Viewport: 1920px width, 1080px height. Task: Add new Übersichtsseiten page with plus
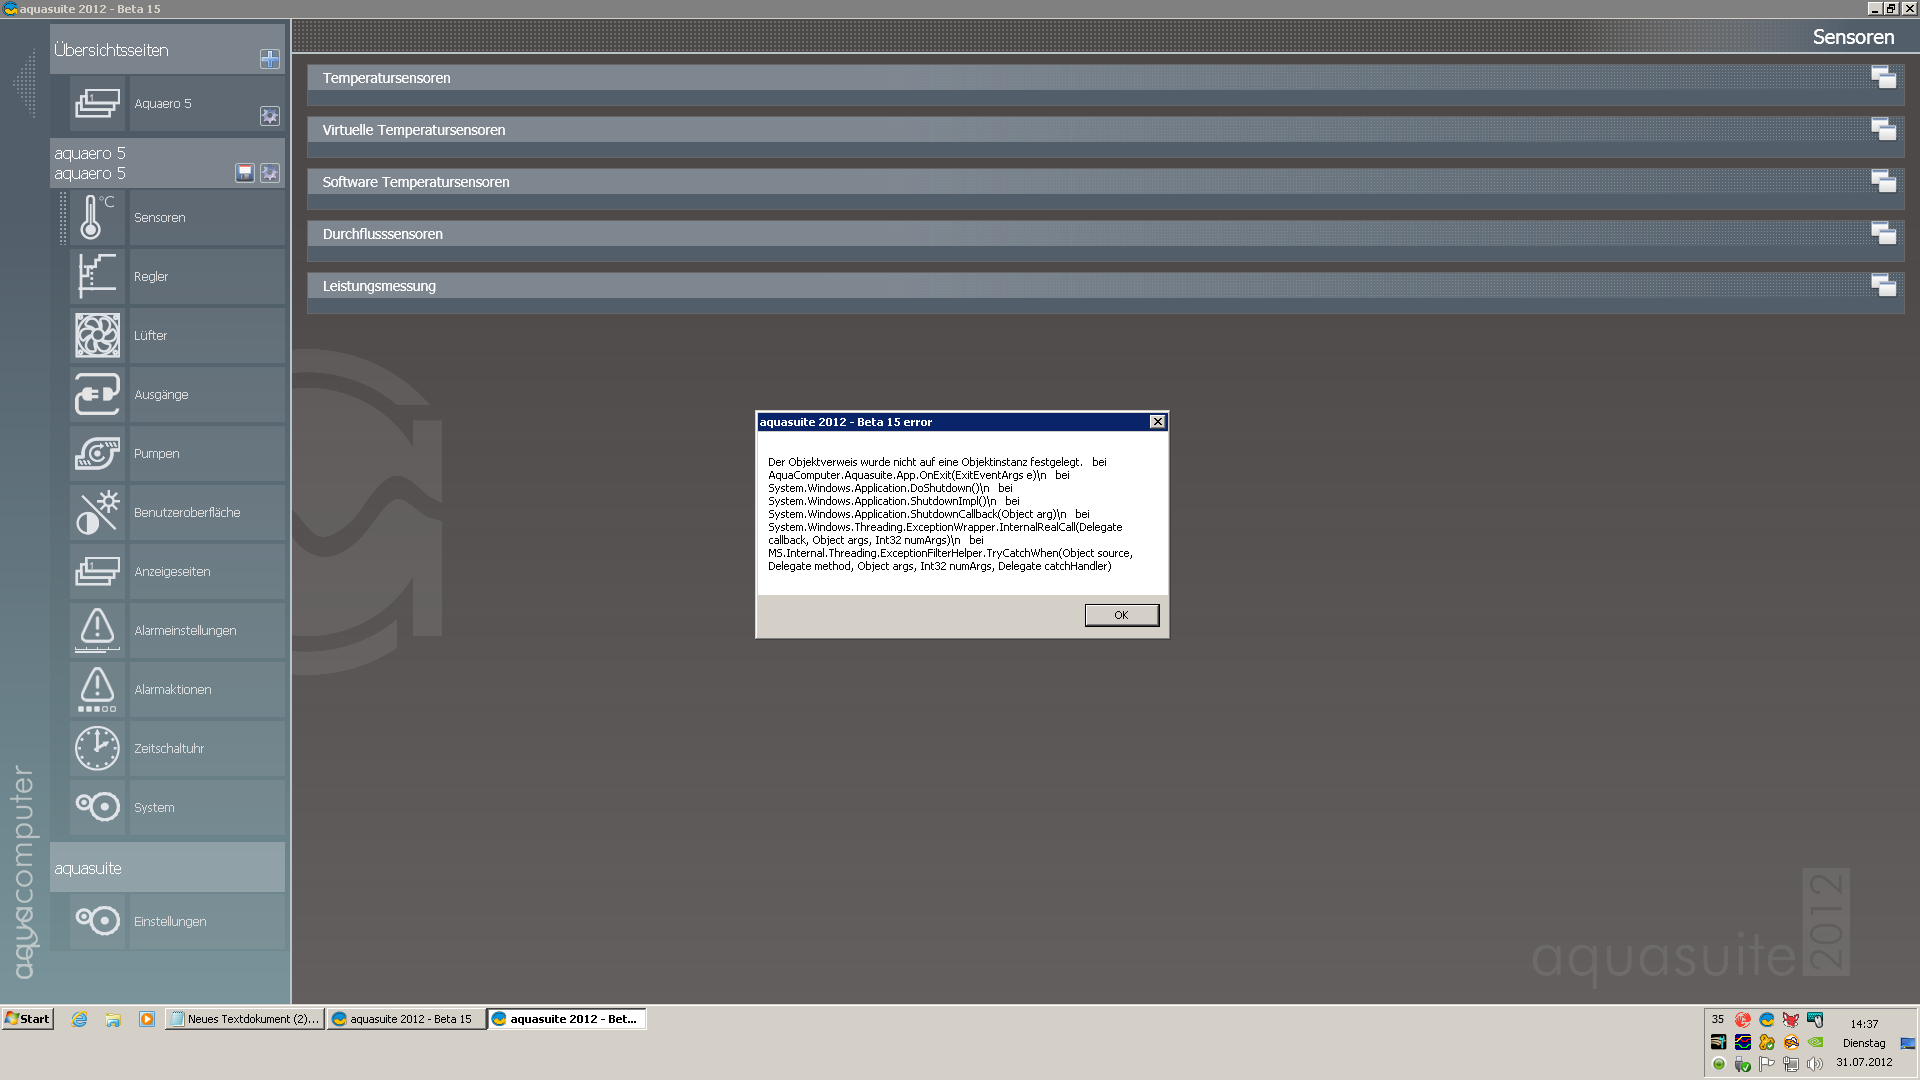pos(269,59)
